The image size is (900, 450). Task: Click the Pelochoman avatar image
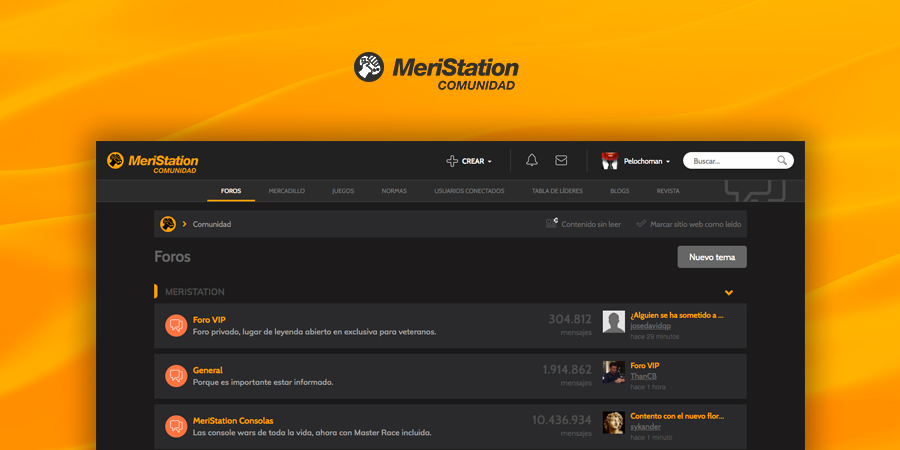click(x=610, y=161)
